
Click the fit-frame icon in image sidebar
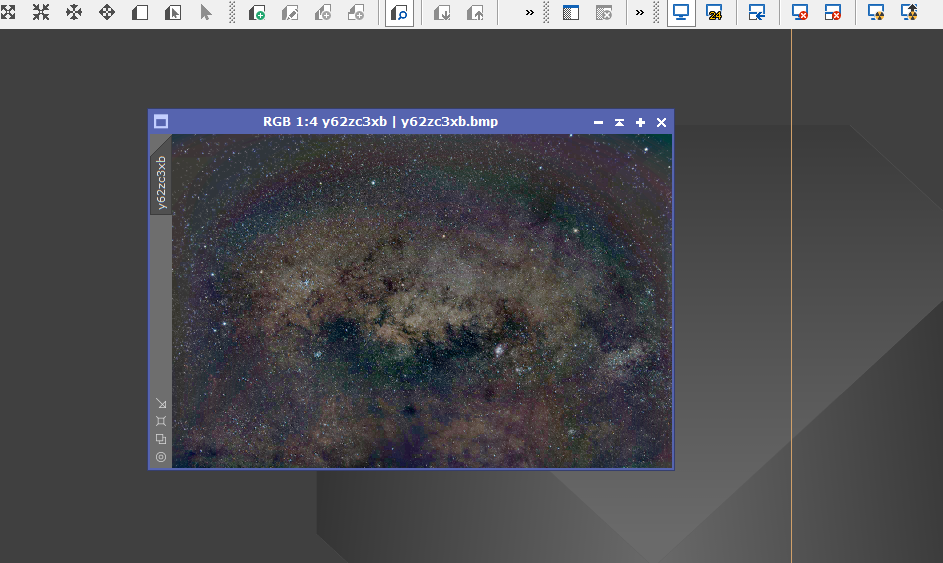[161, 421]
